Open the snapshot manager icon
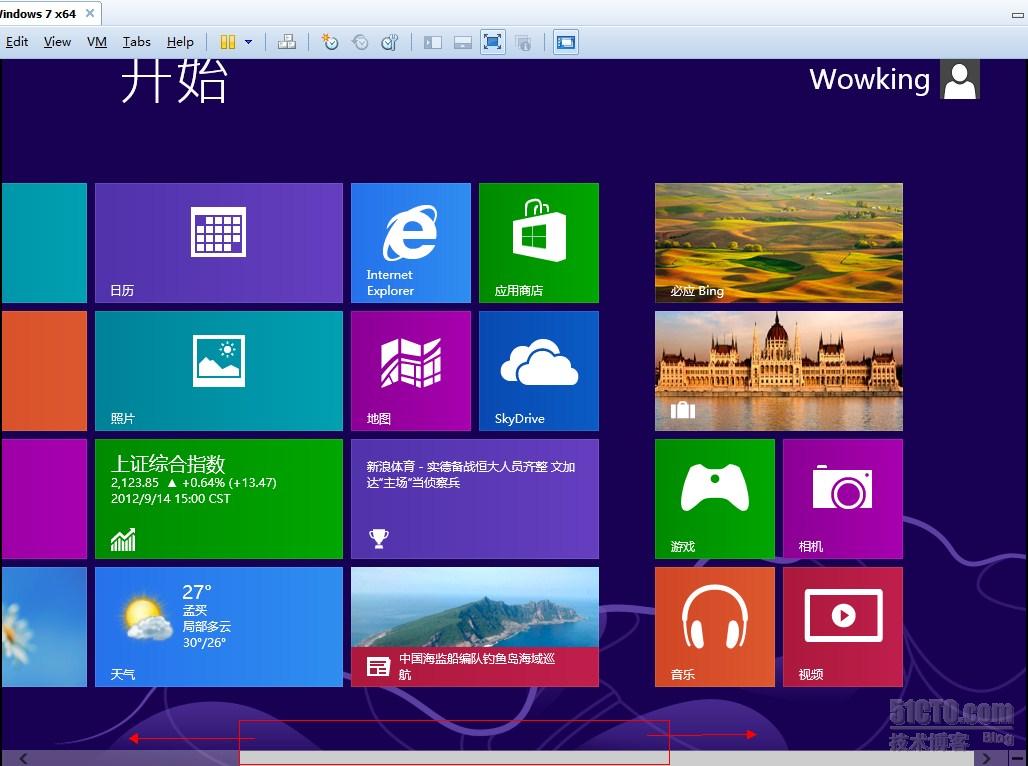 (x=390, y=43)
